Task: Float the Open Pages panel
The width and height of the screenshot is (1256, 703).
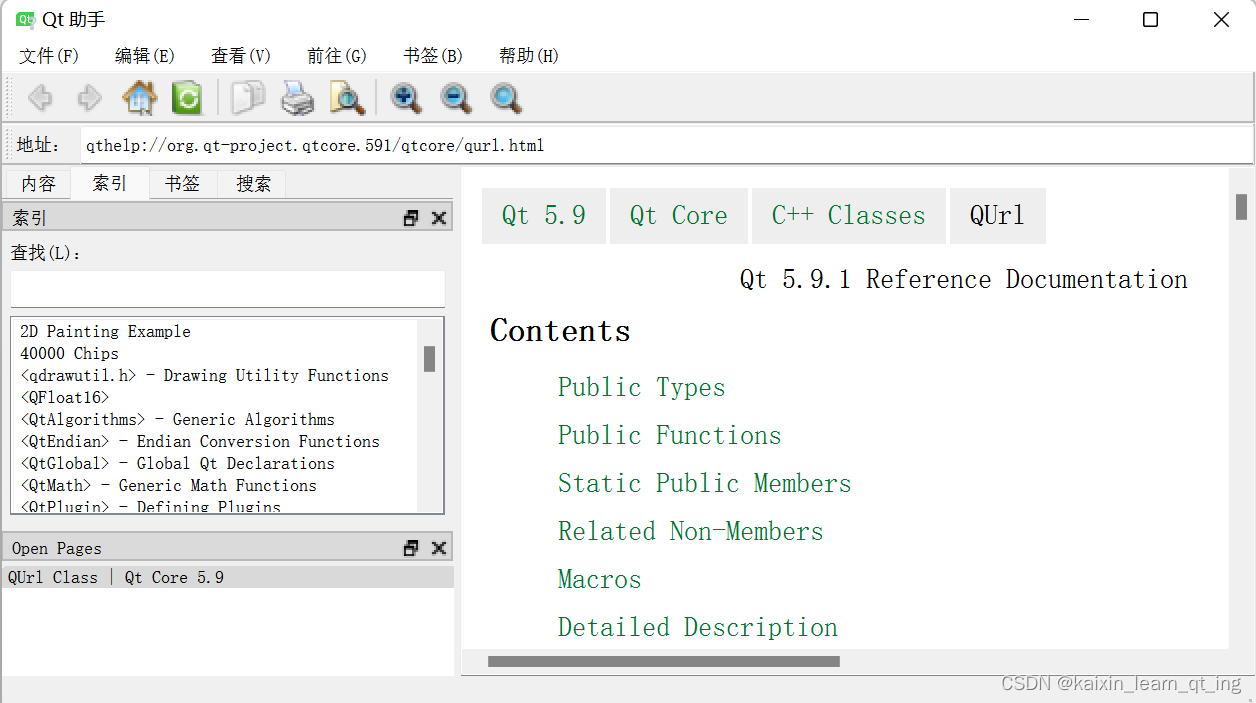Action: [x=411, y=548]
